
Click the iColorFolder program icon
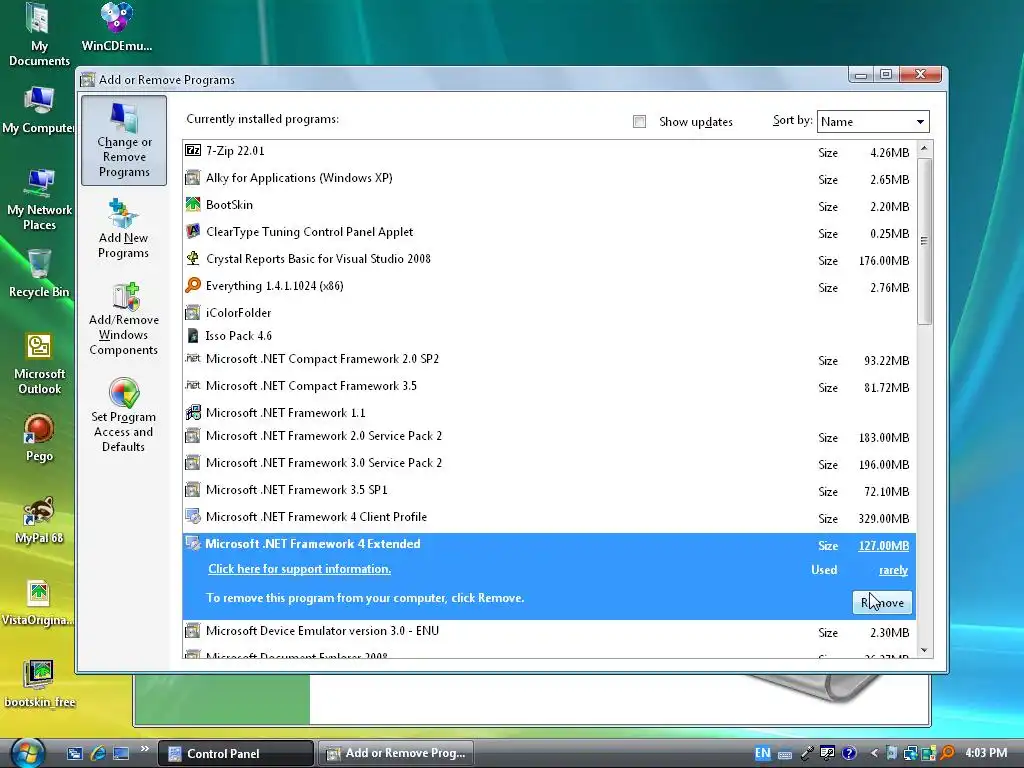pyautogui.click(x=193, y=313)
